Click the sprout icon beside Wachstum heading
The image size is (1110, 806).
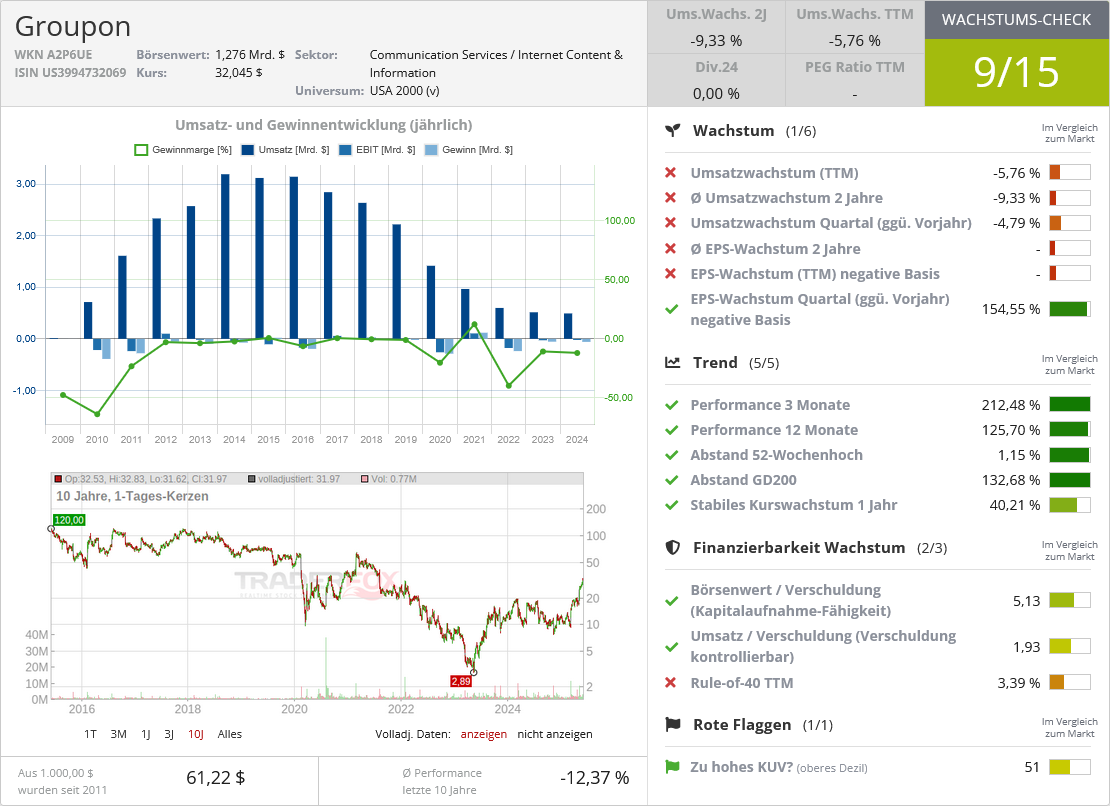click(673, 130)
